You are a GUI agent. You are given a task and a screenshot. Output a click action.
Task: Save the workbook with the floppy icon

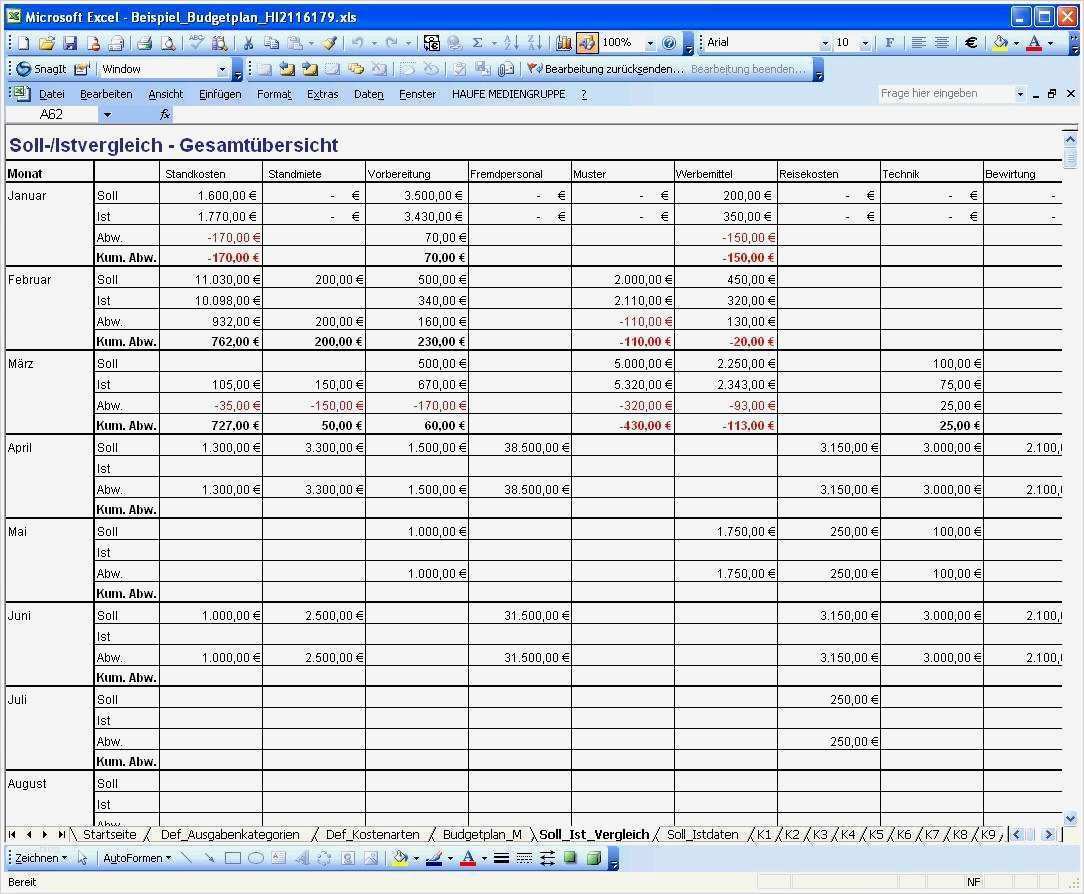click(70, 43)
